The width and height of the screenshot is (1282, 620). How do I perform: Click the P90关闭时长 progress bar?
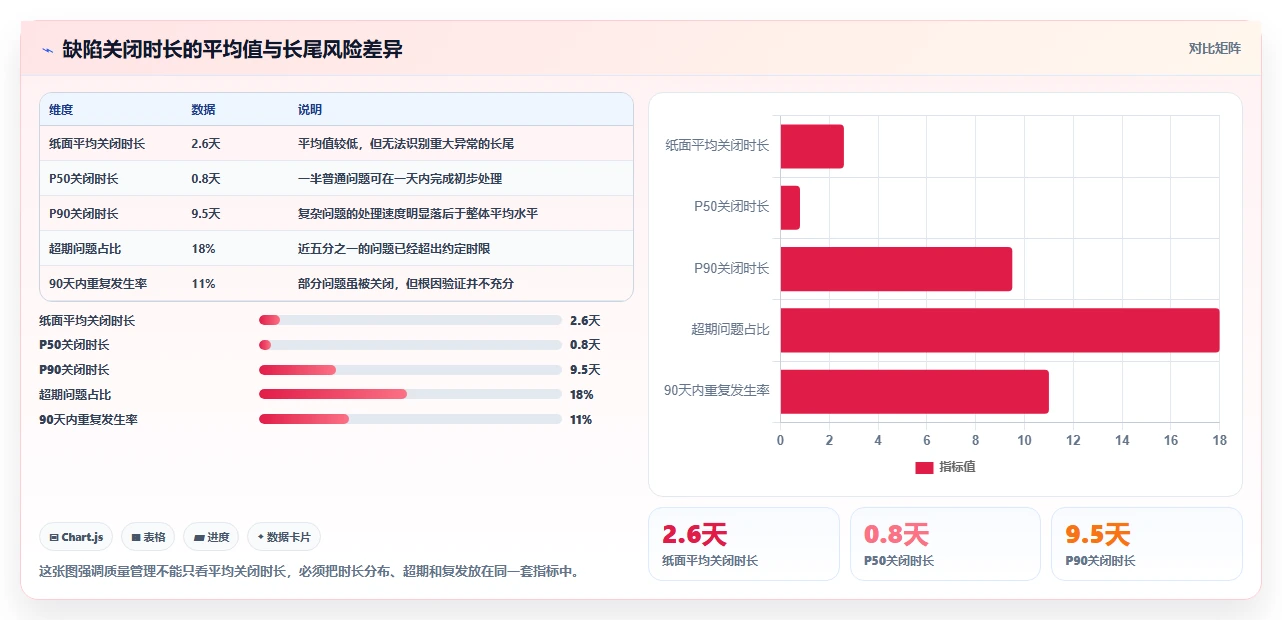[x=410, y=370]
